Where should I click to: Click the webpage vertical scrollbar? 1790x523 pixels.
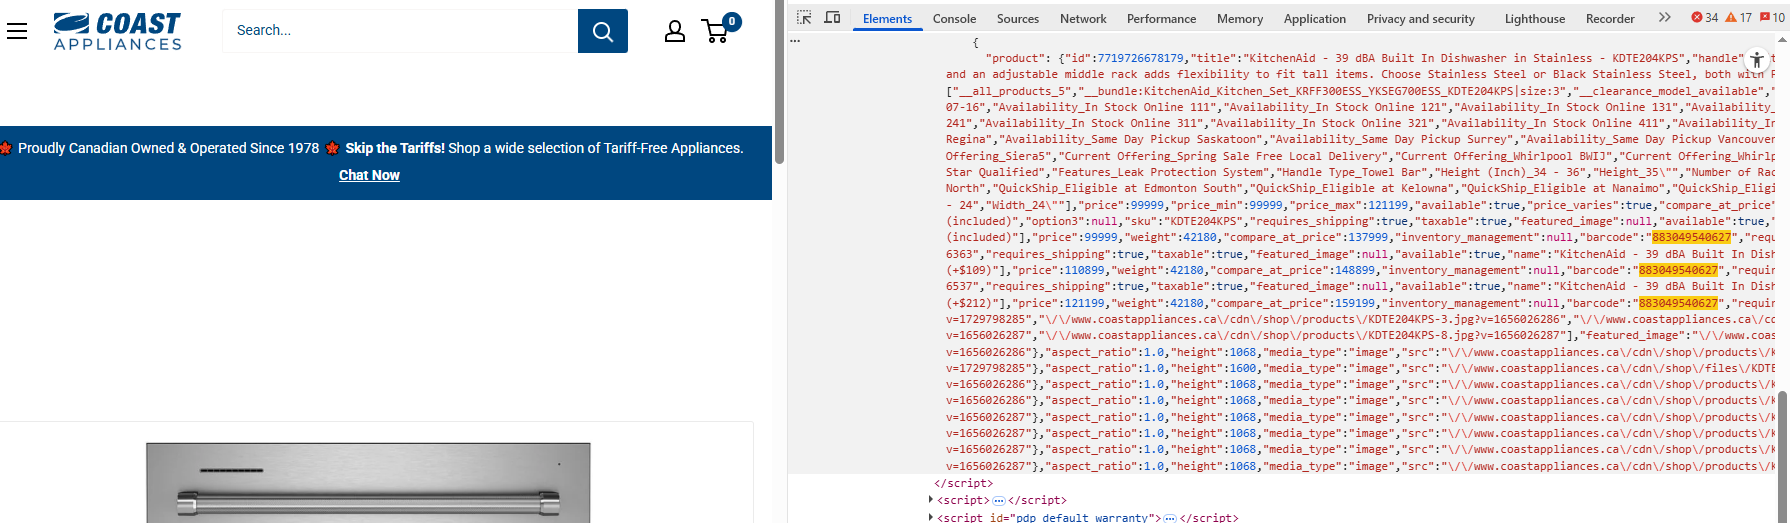point(779,80)
